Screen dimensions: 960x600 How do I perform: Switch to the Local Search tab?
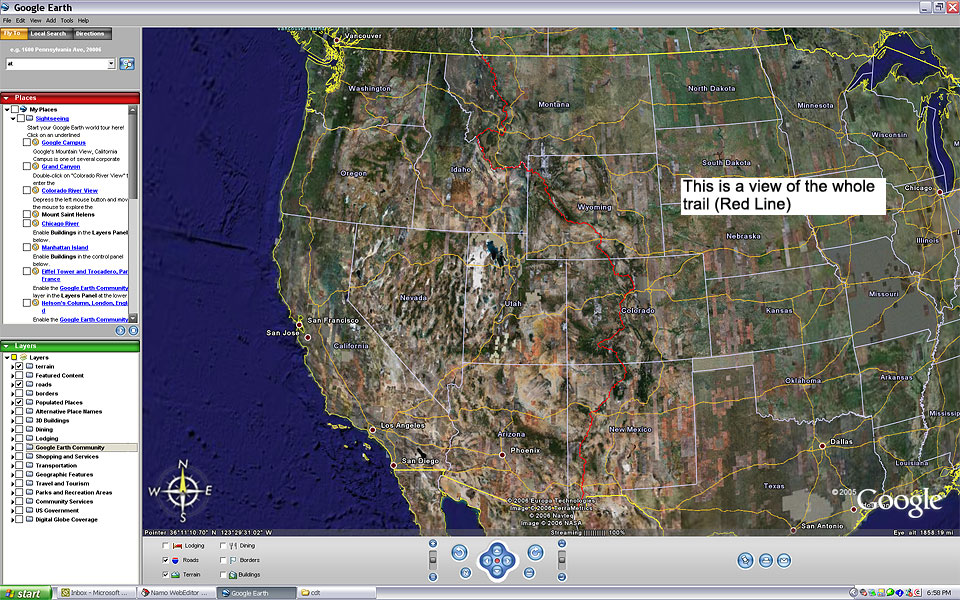click(48, 34)
